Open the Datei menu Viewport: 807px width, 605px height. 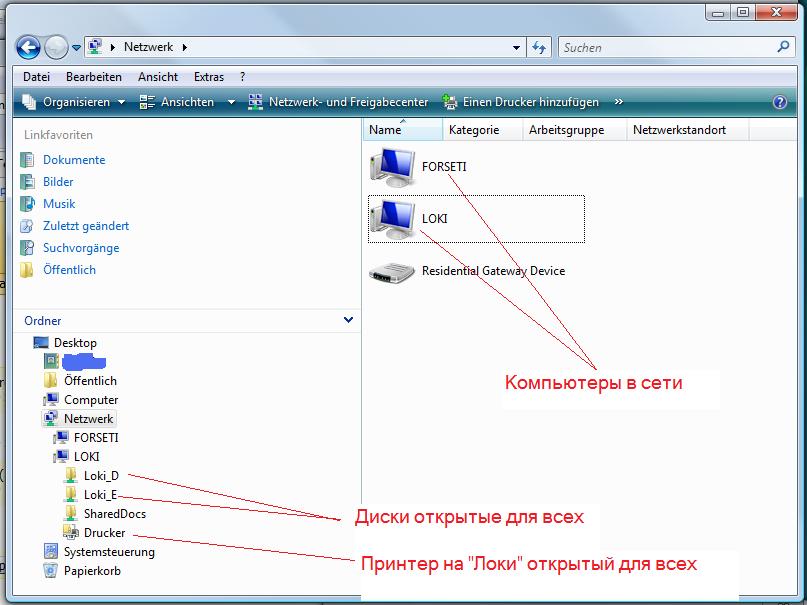click(37, 77)
